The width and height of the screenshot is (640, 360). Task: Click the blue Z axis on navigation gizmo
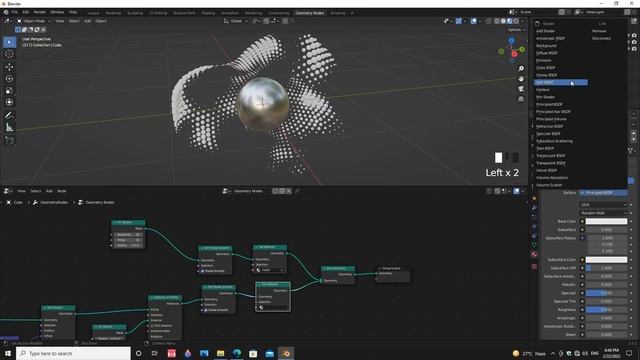pyautogui.click(x=511, y=40)
